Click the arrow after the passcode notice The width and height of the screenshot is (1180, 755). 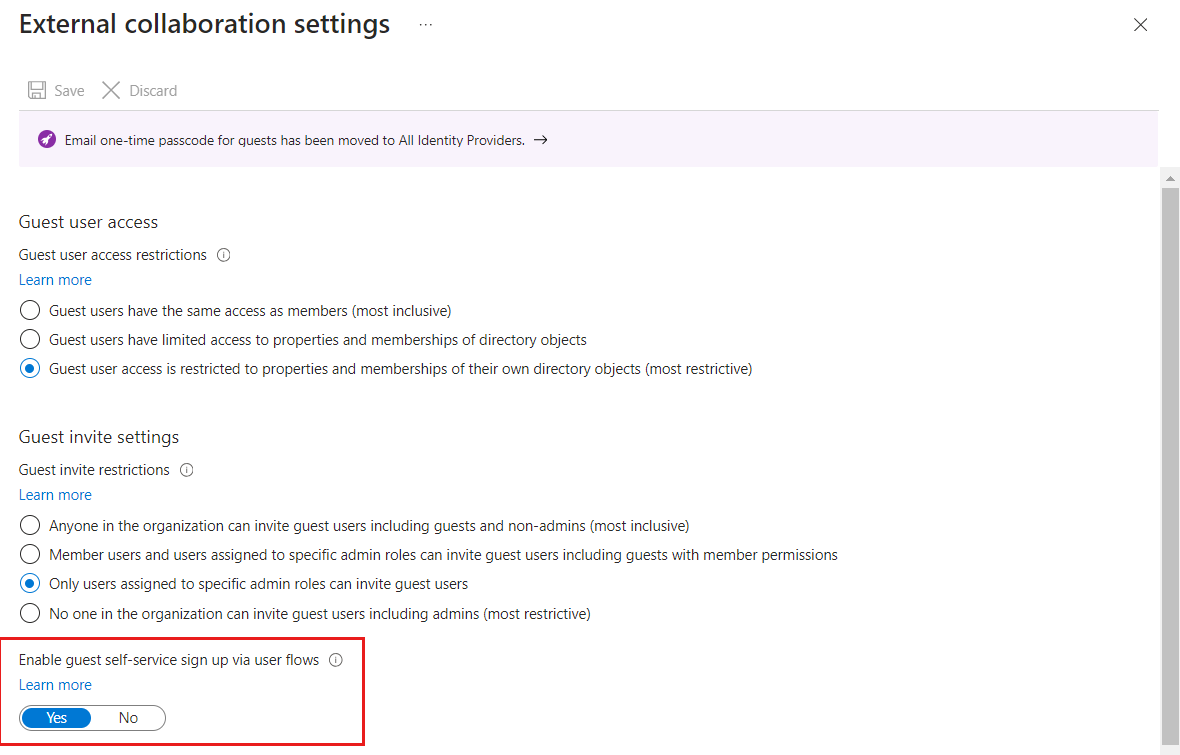click(x=540, y=140)
